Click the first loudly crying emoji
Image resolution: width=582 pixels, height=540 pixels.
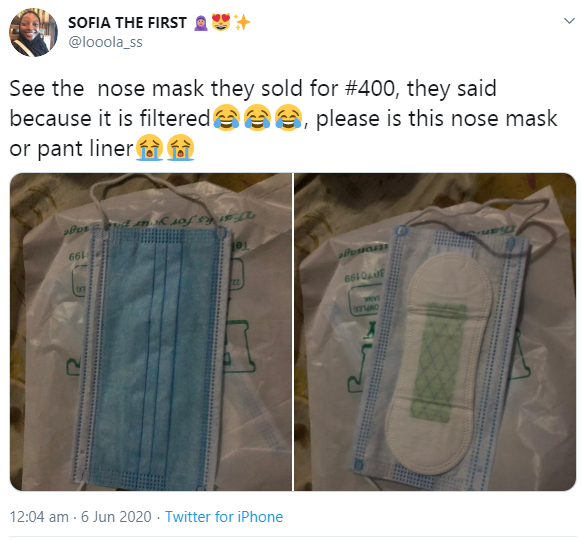click(149, 148)
